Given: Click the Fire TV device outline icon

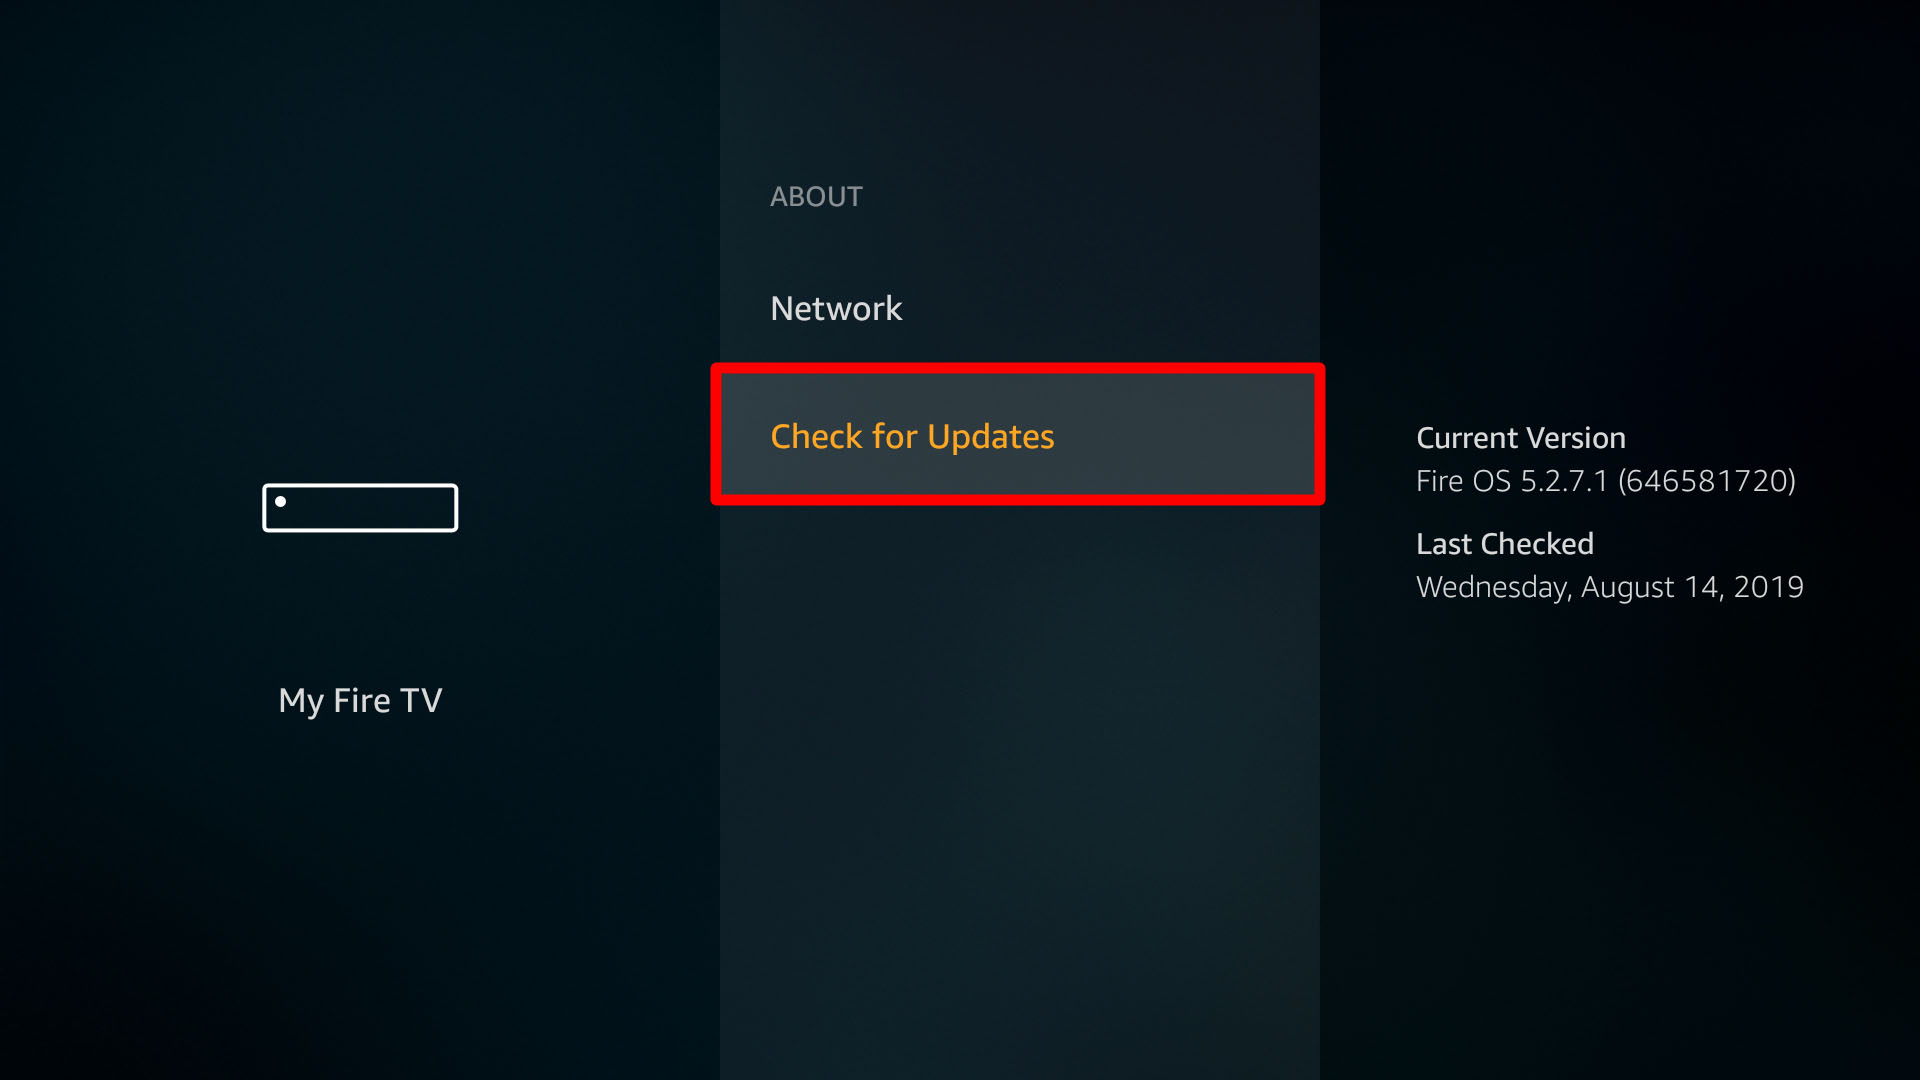Looking at the screenshot, I should point(360,508).
